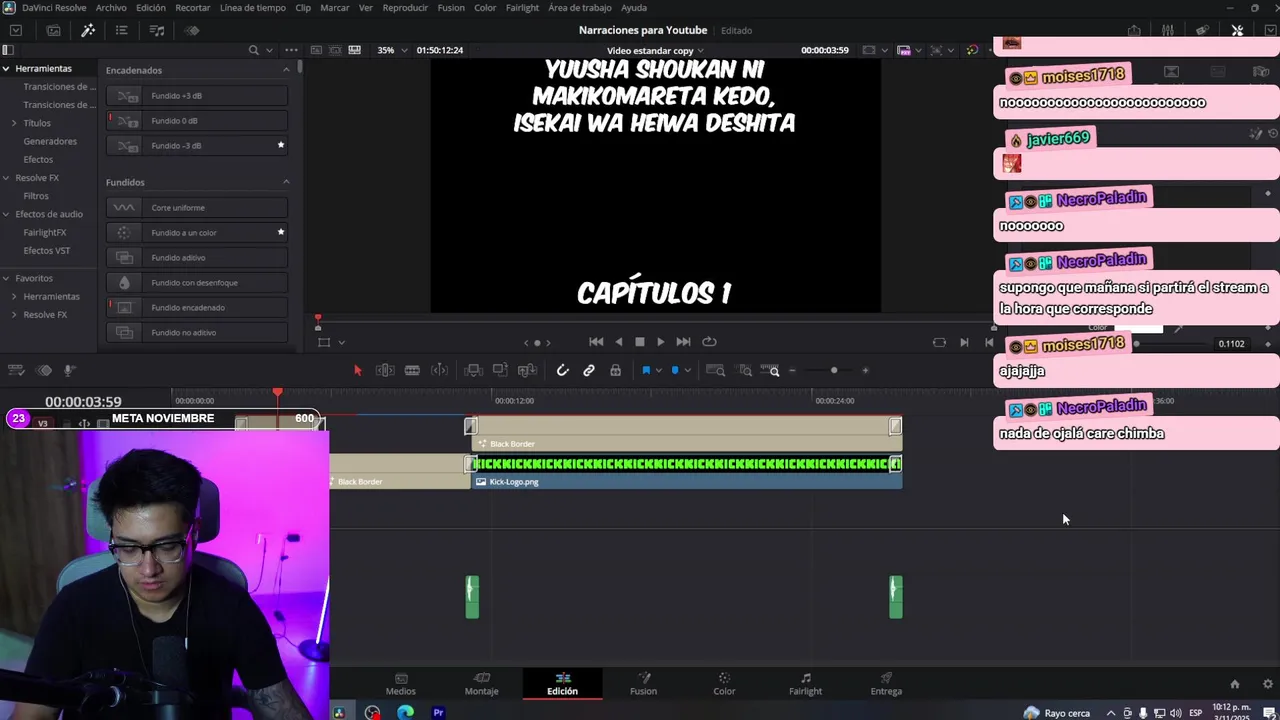Image resolution: width=1280 pixels, height=720 pixels.
Task: Adjust the timeline zoom slider handle
Action: coord(834,370)
